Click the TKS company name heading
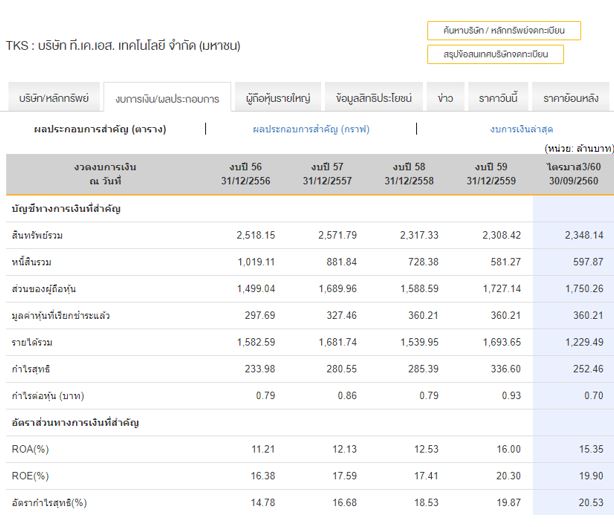Viewport: 614px width, 527px height. [123, 46]
